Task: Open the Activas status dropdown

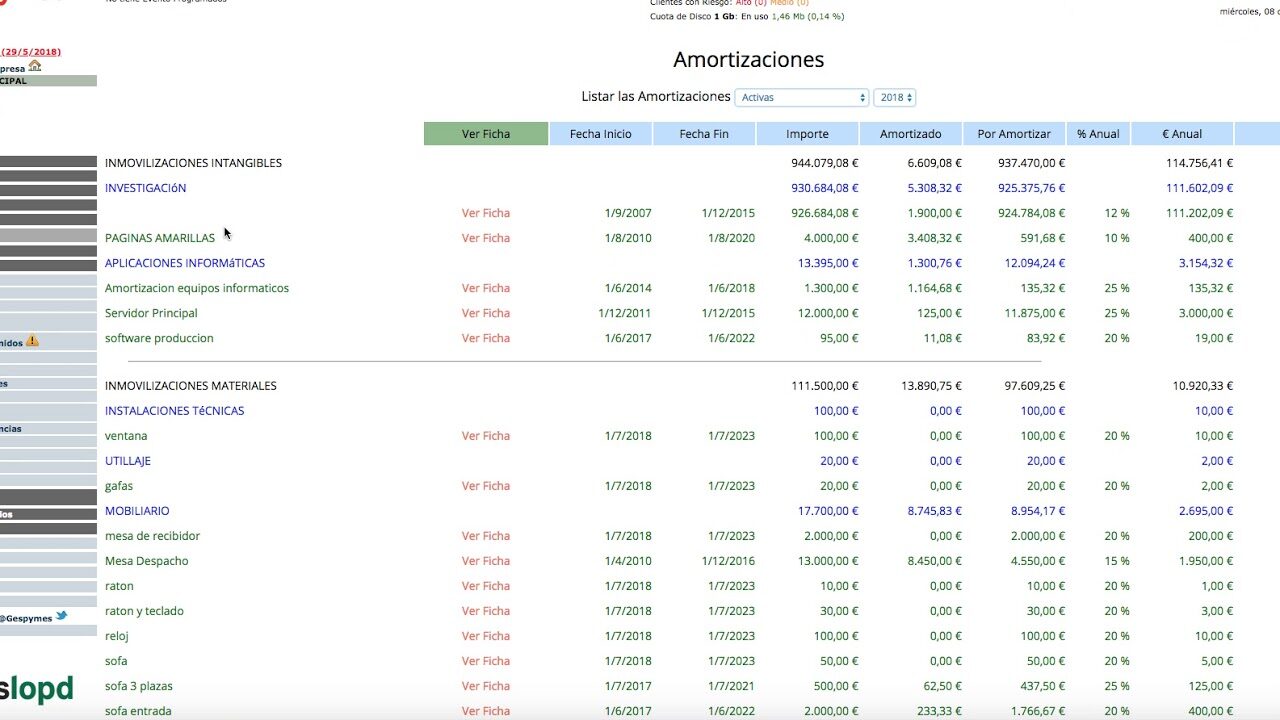Action: pos(802,98)
